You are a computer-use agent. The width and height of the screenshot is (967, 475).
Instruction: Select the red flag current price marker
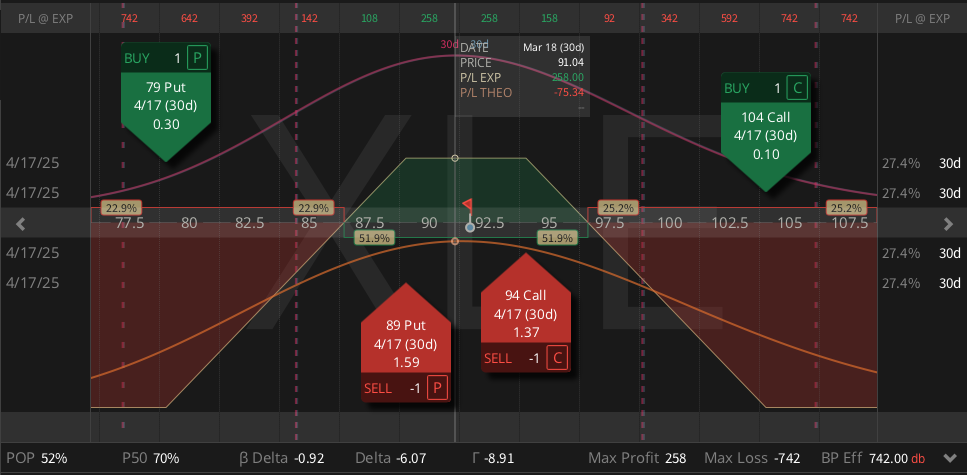467,204
